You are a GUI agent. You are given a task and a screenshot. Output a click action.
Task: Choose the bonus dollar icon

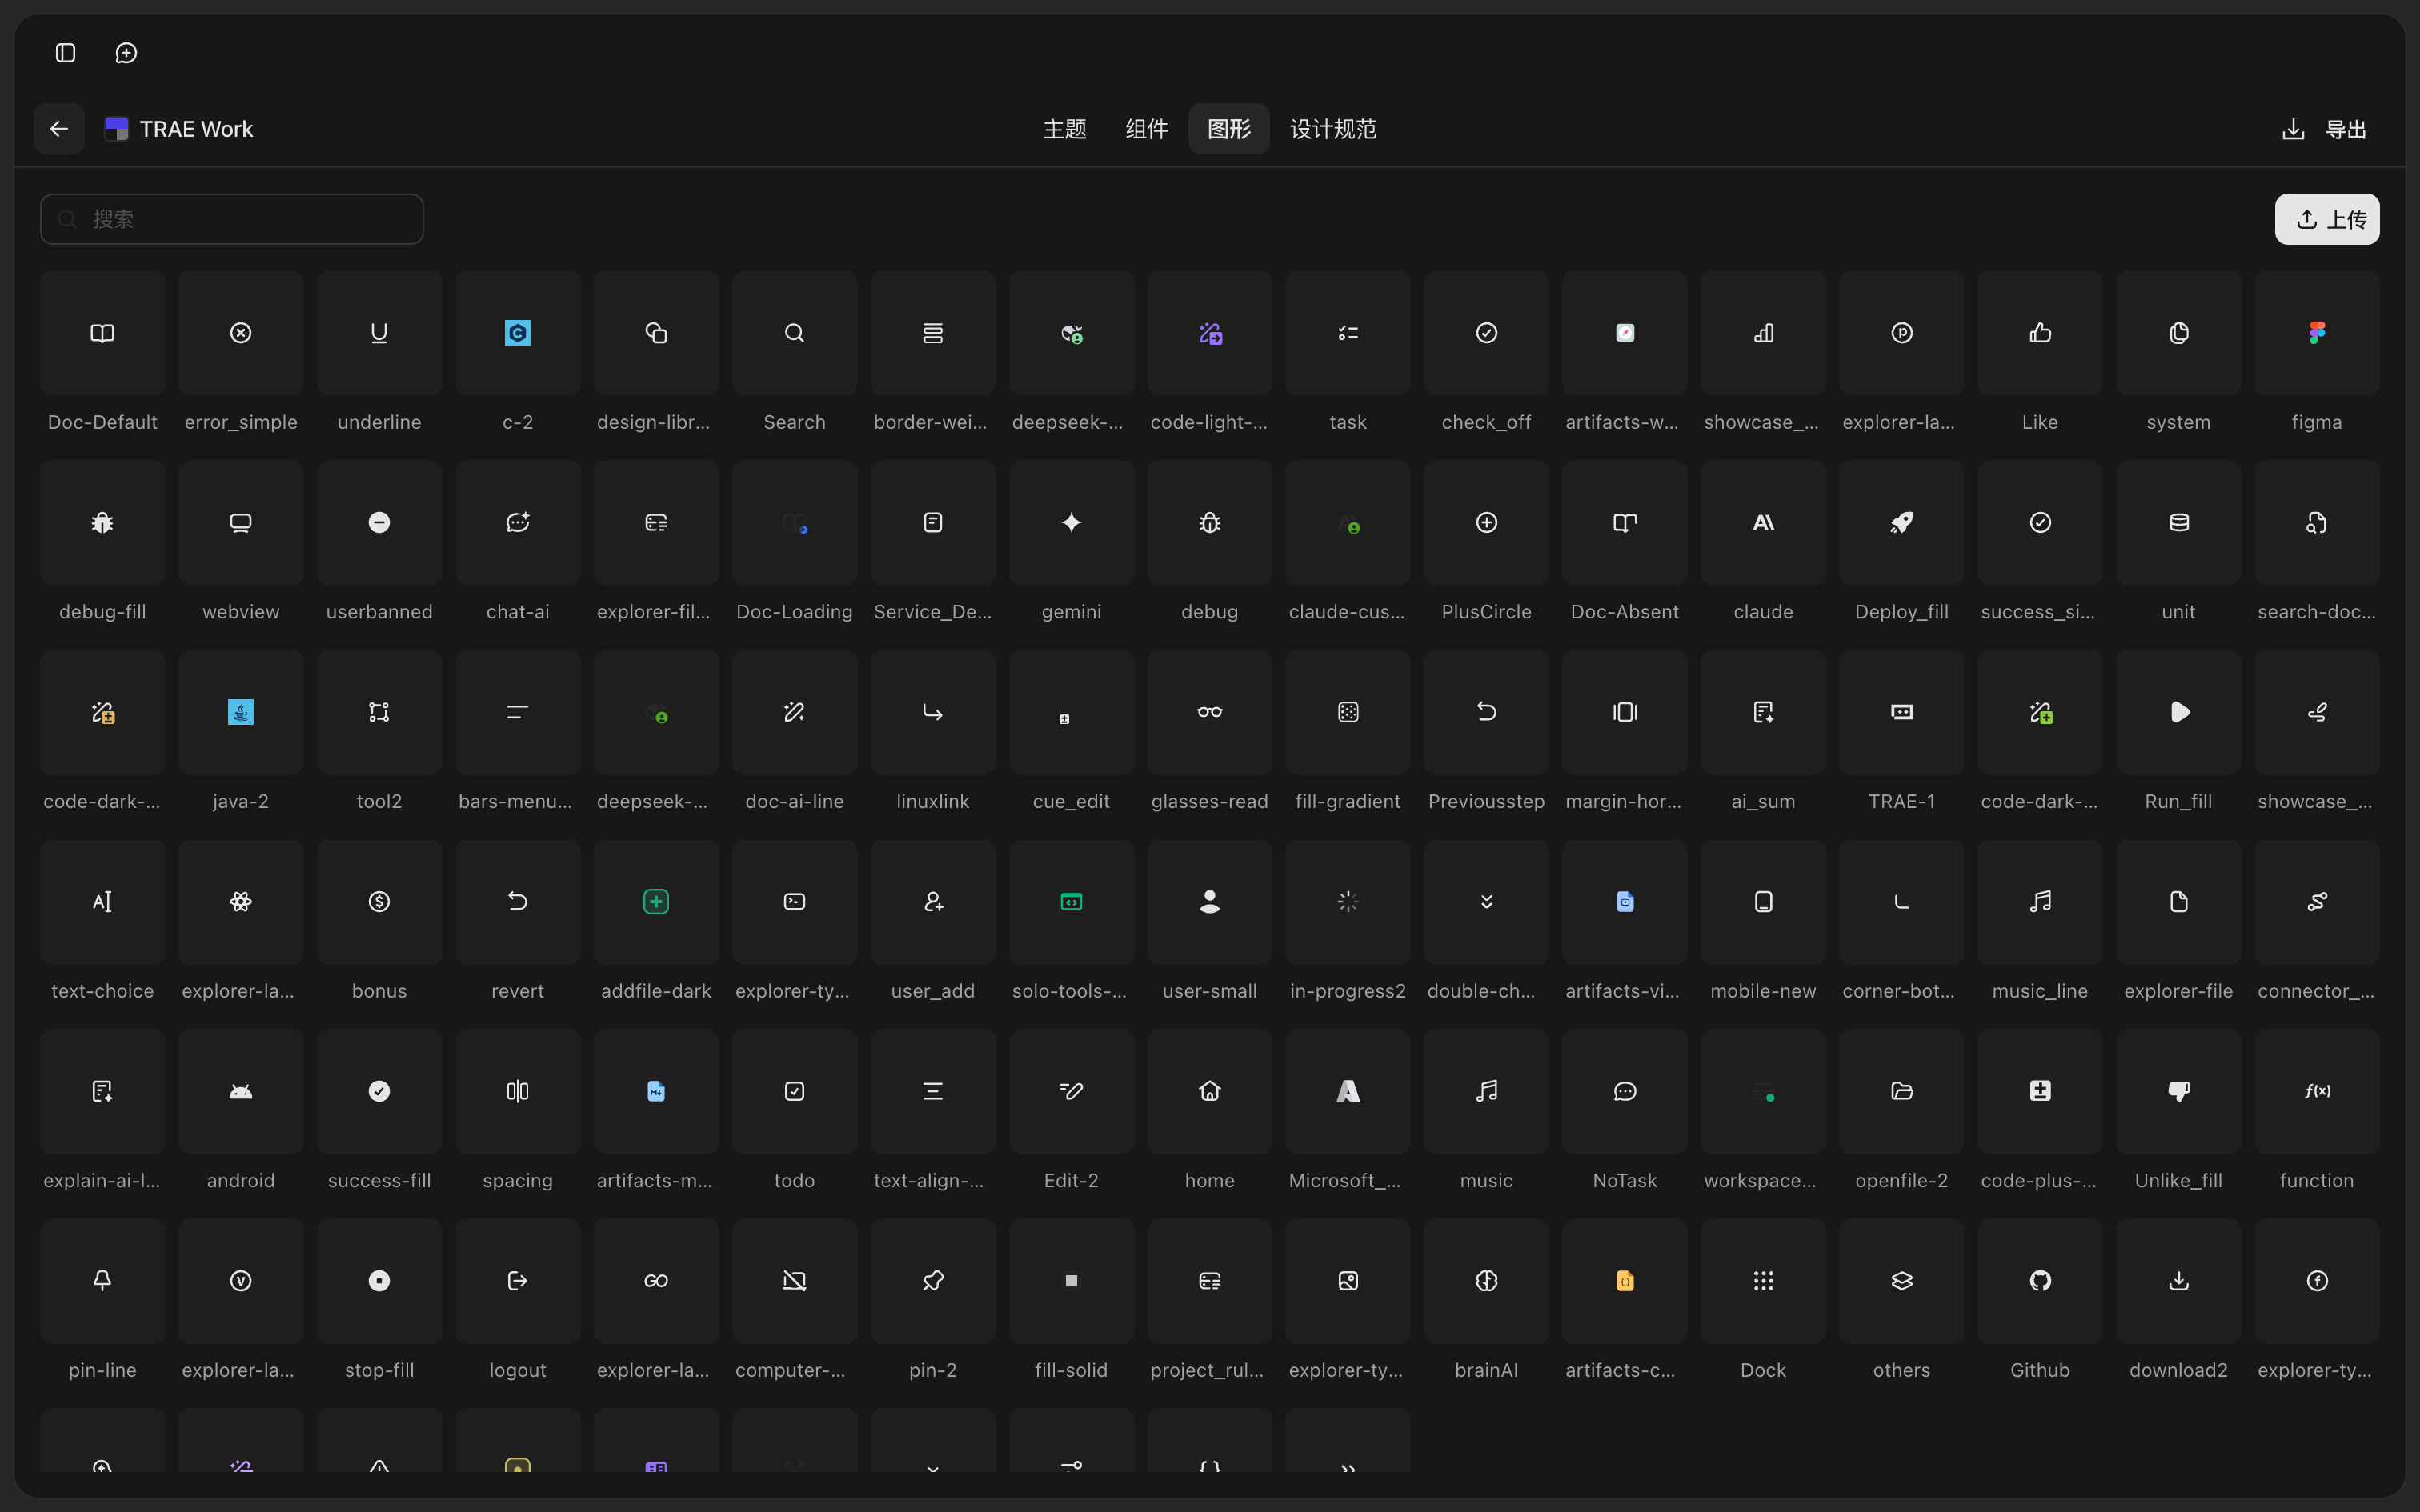point(379,902)
